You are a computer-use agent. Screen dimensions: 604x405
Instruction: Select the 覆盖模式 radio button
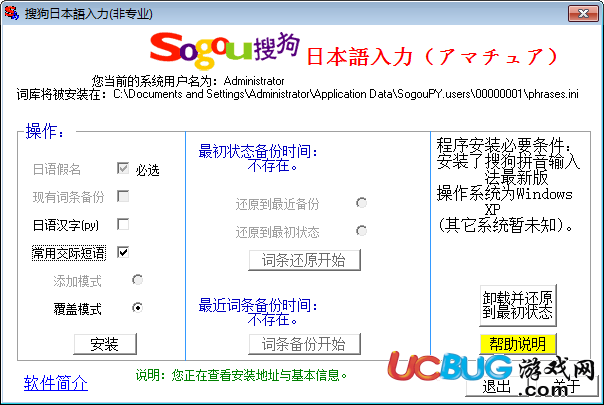coord(137,308)
